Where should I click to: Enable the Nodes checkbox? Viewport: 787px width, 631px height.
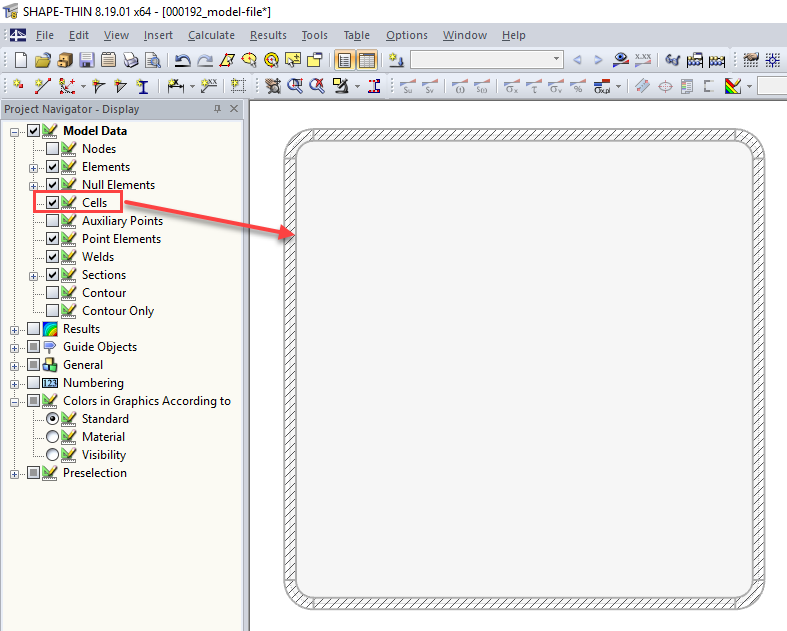53,149
